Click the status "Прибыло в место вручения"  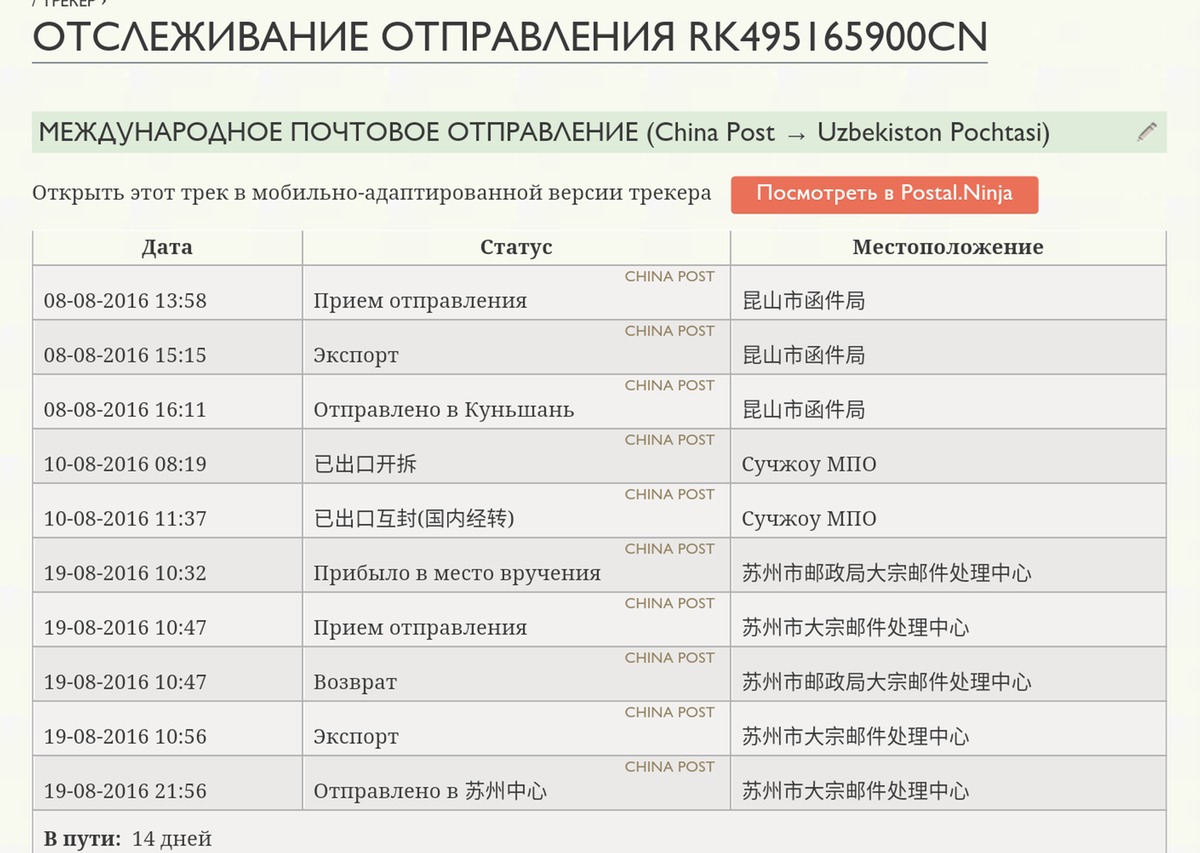[457, 573]
